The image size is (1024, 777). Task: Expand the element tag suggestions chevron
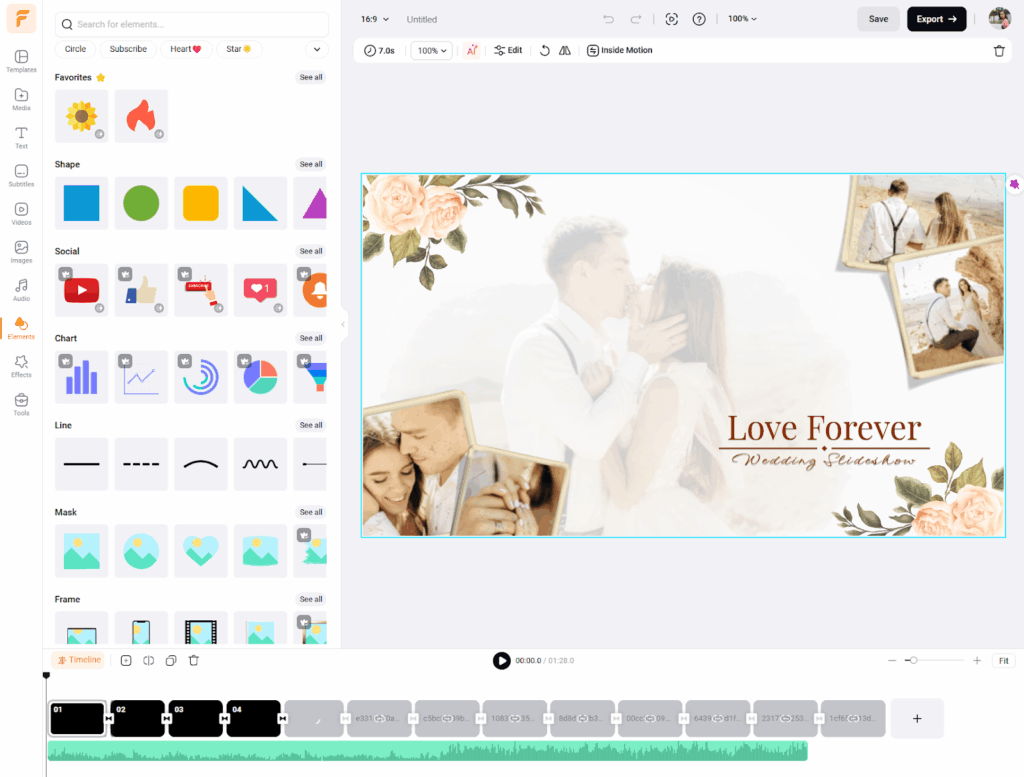coord(317,49)
